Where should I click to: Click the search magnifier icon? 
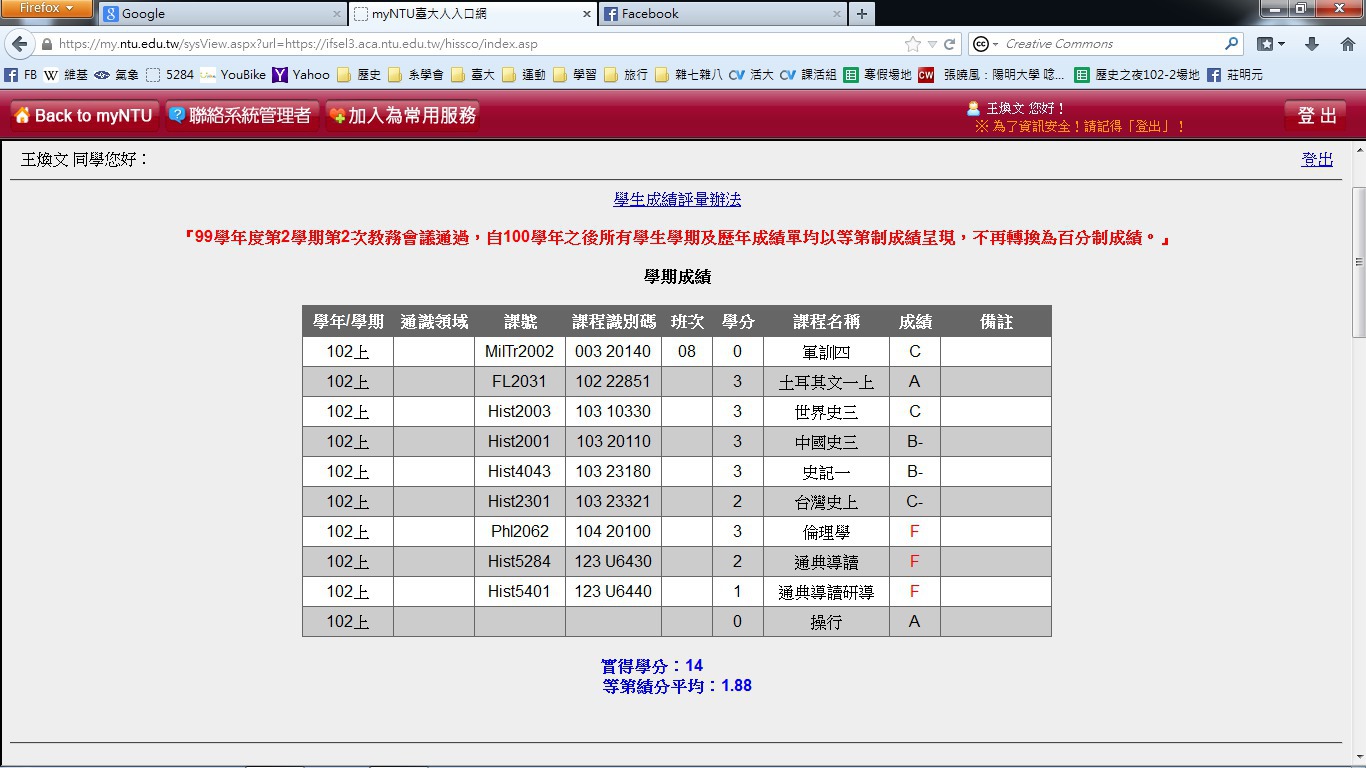coord(1231,44)
